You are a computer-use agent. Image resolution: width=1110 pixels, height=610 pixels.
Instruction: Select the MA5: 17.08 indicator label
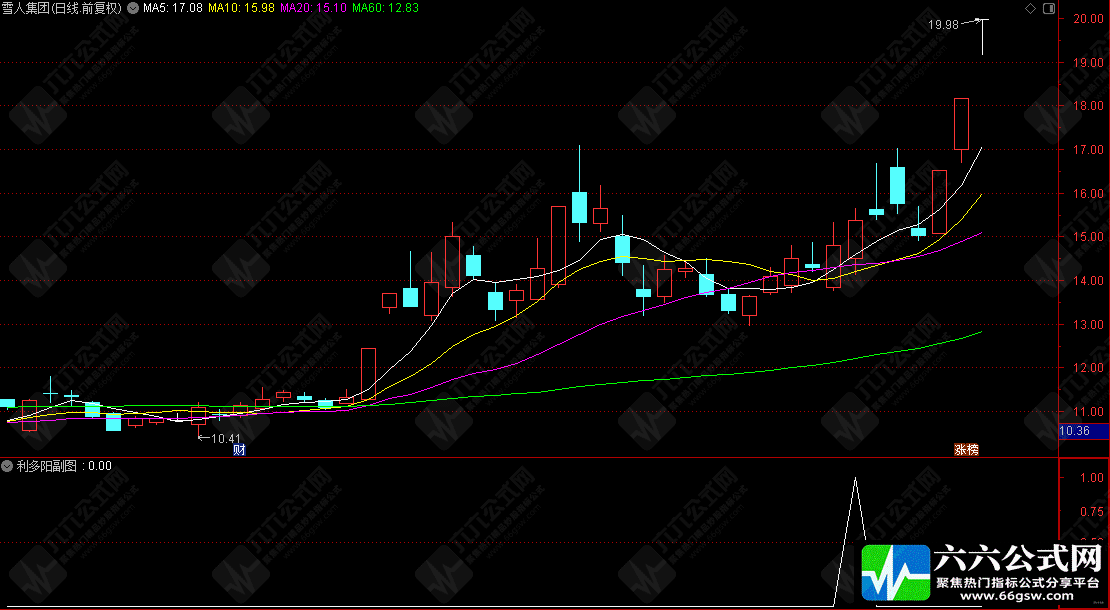click(x=173, y=8)
